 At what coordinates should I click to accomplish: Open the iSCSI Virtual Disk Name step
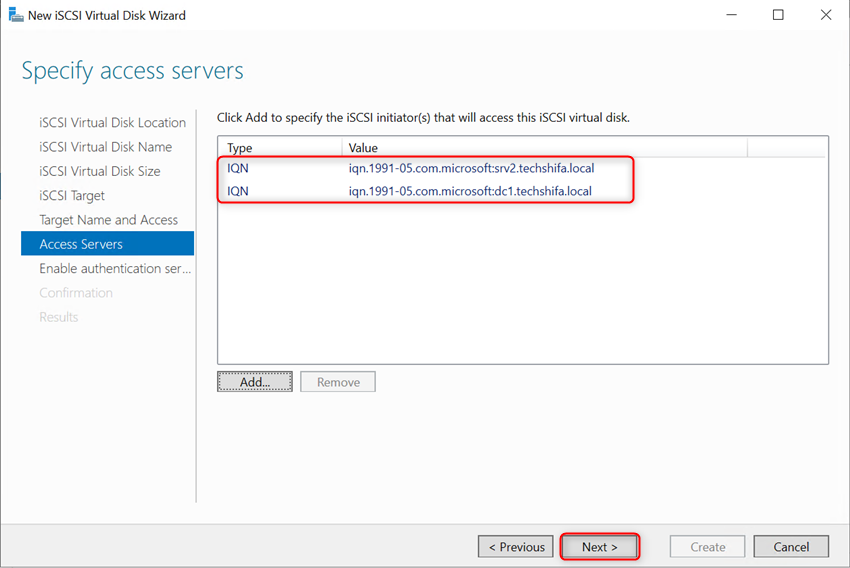click(x=105, y=147)
